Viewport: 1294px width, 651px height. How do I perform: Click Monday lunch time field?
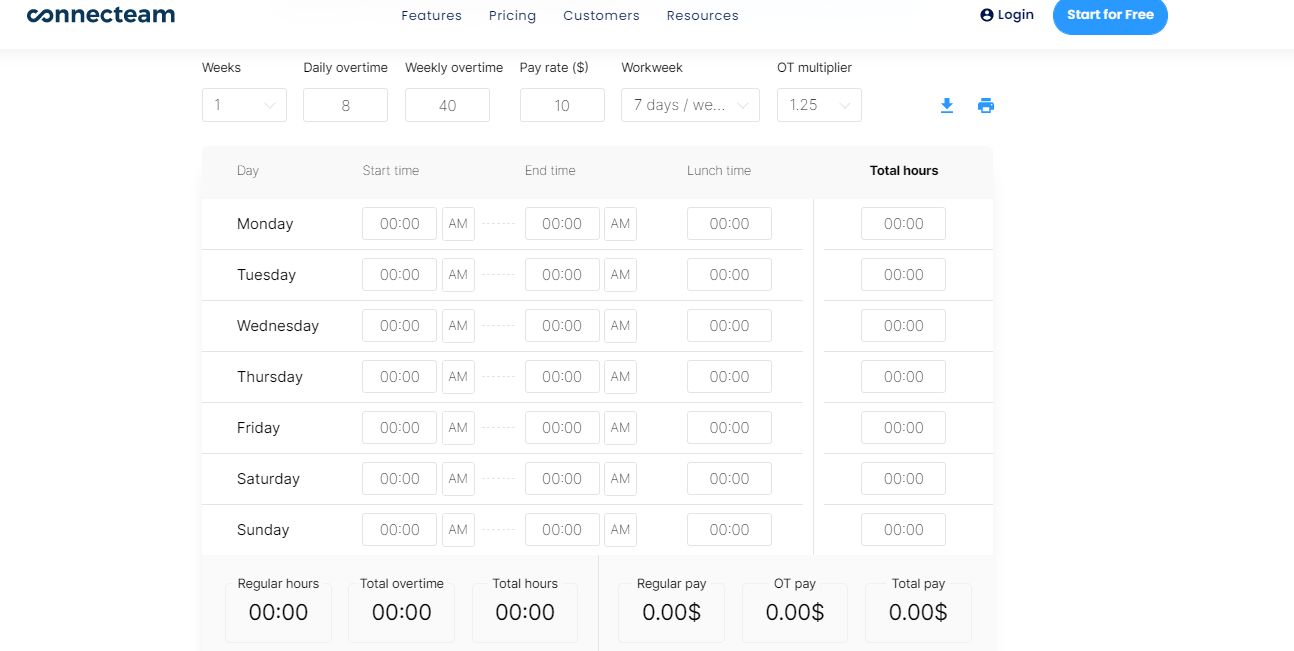click(729, 224)
